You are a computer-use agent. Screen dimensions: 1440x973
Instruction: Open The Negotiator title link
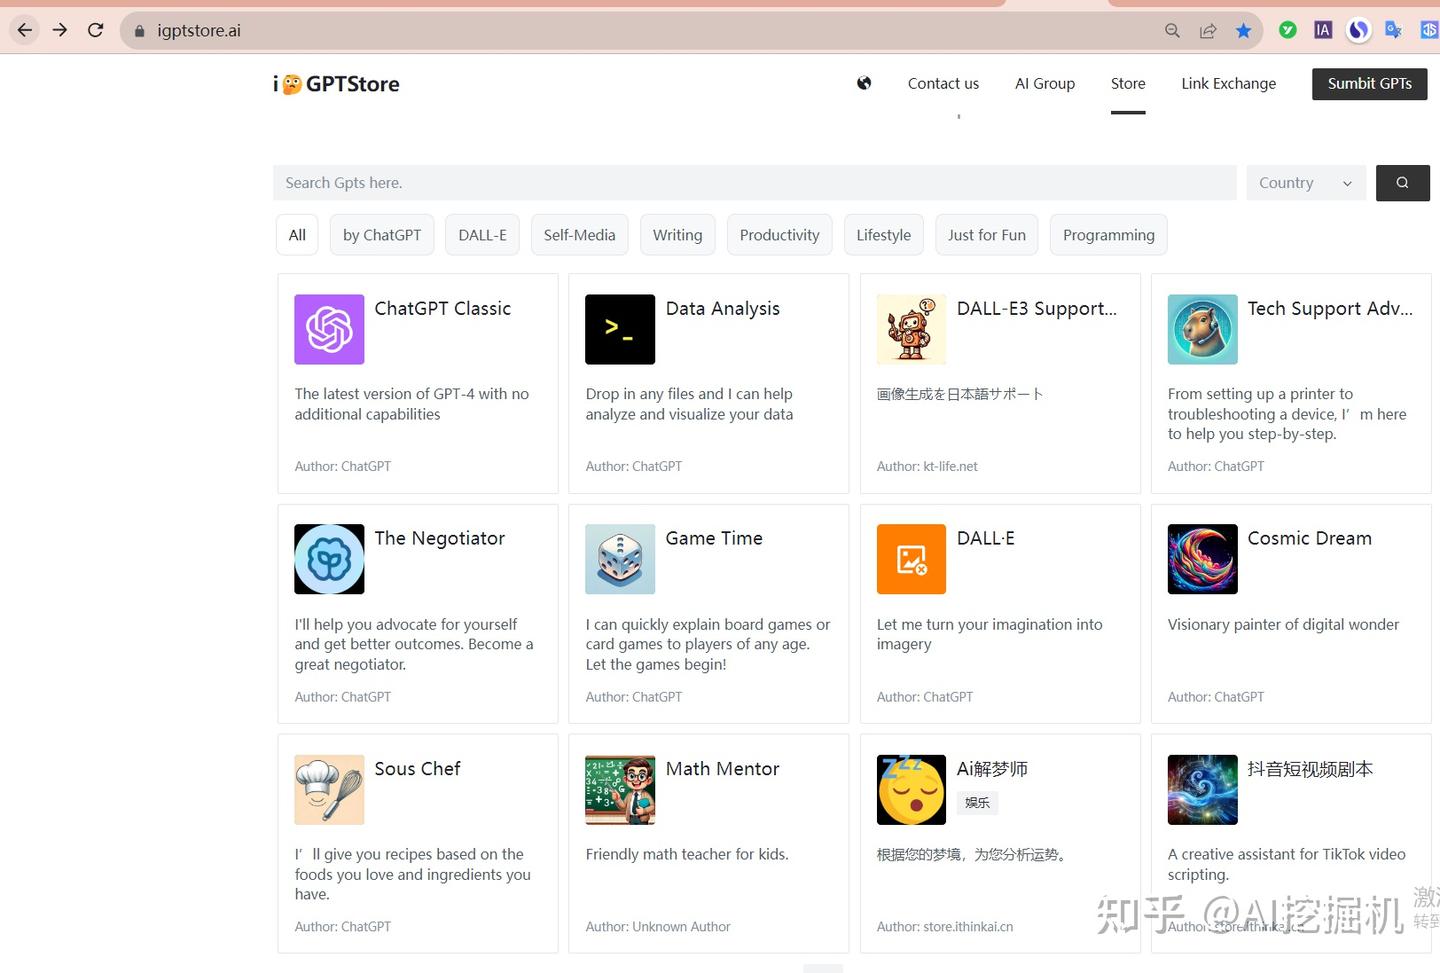tap(439, 539)
